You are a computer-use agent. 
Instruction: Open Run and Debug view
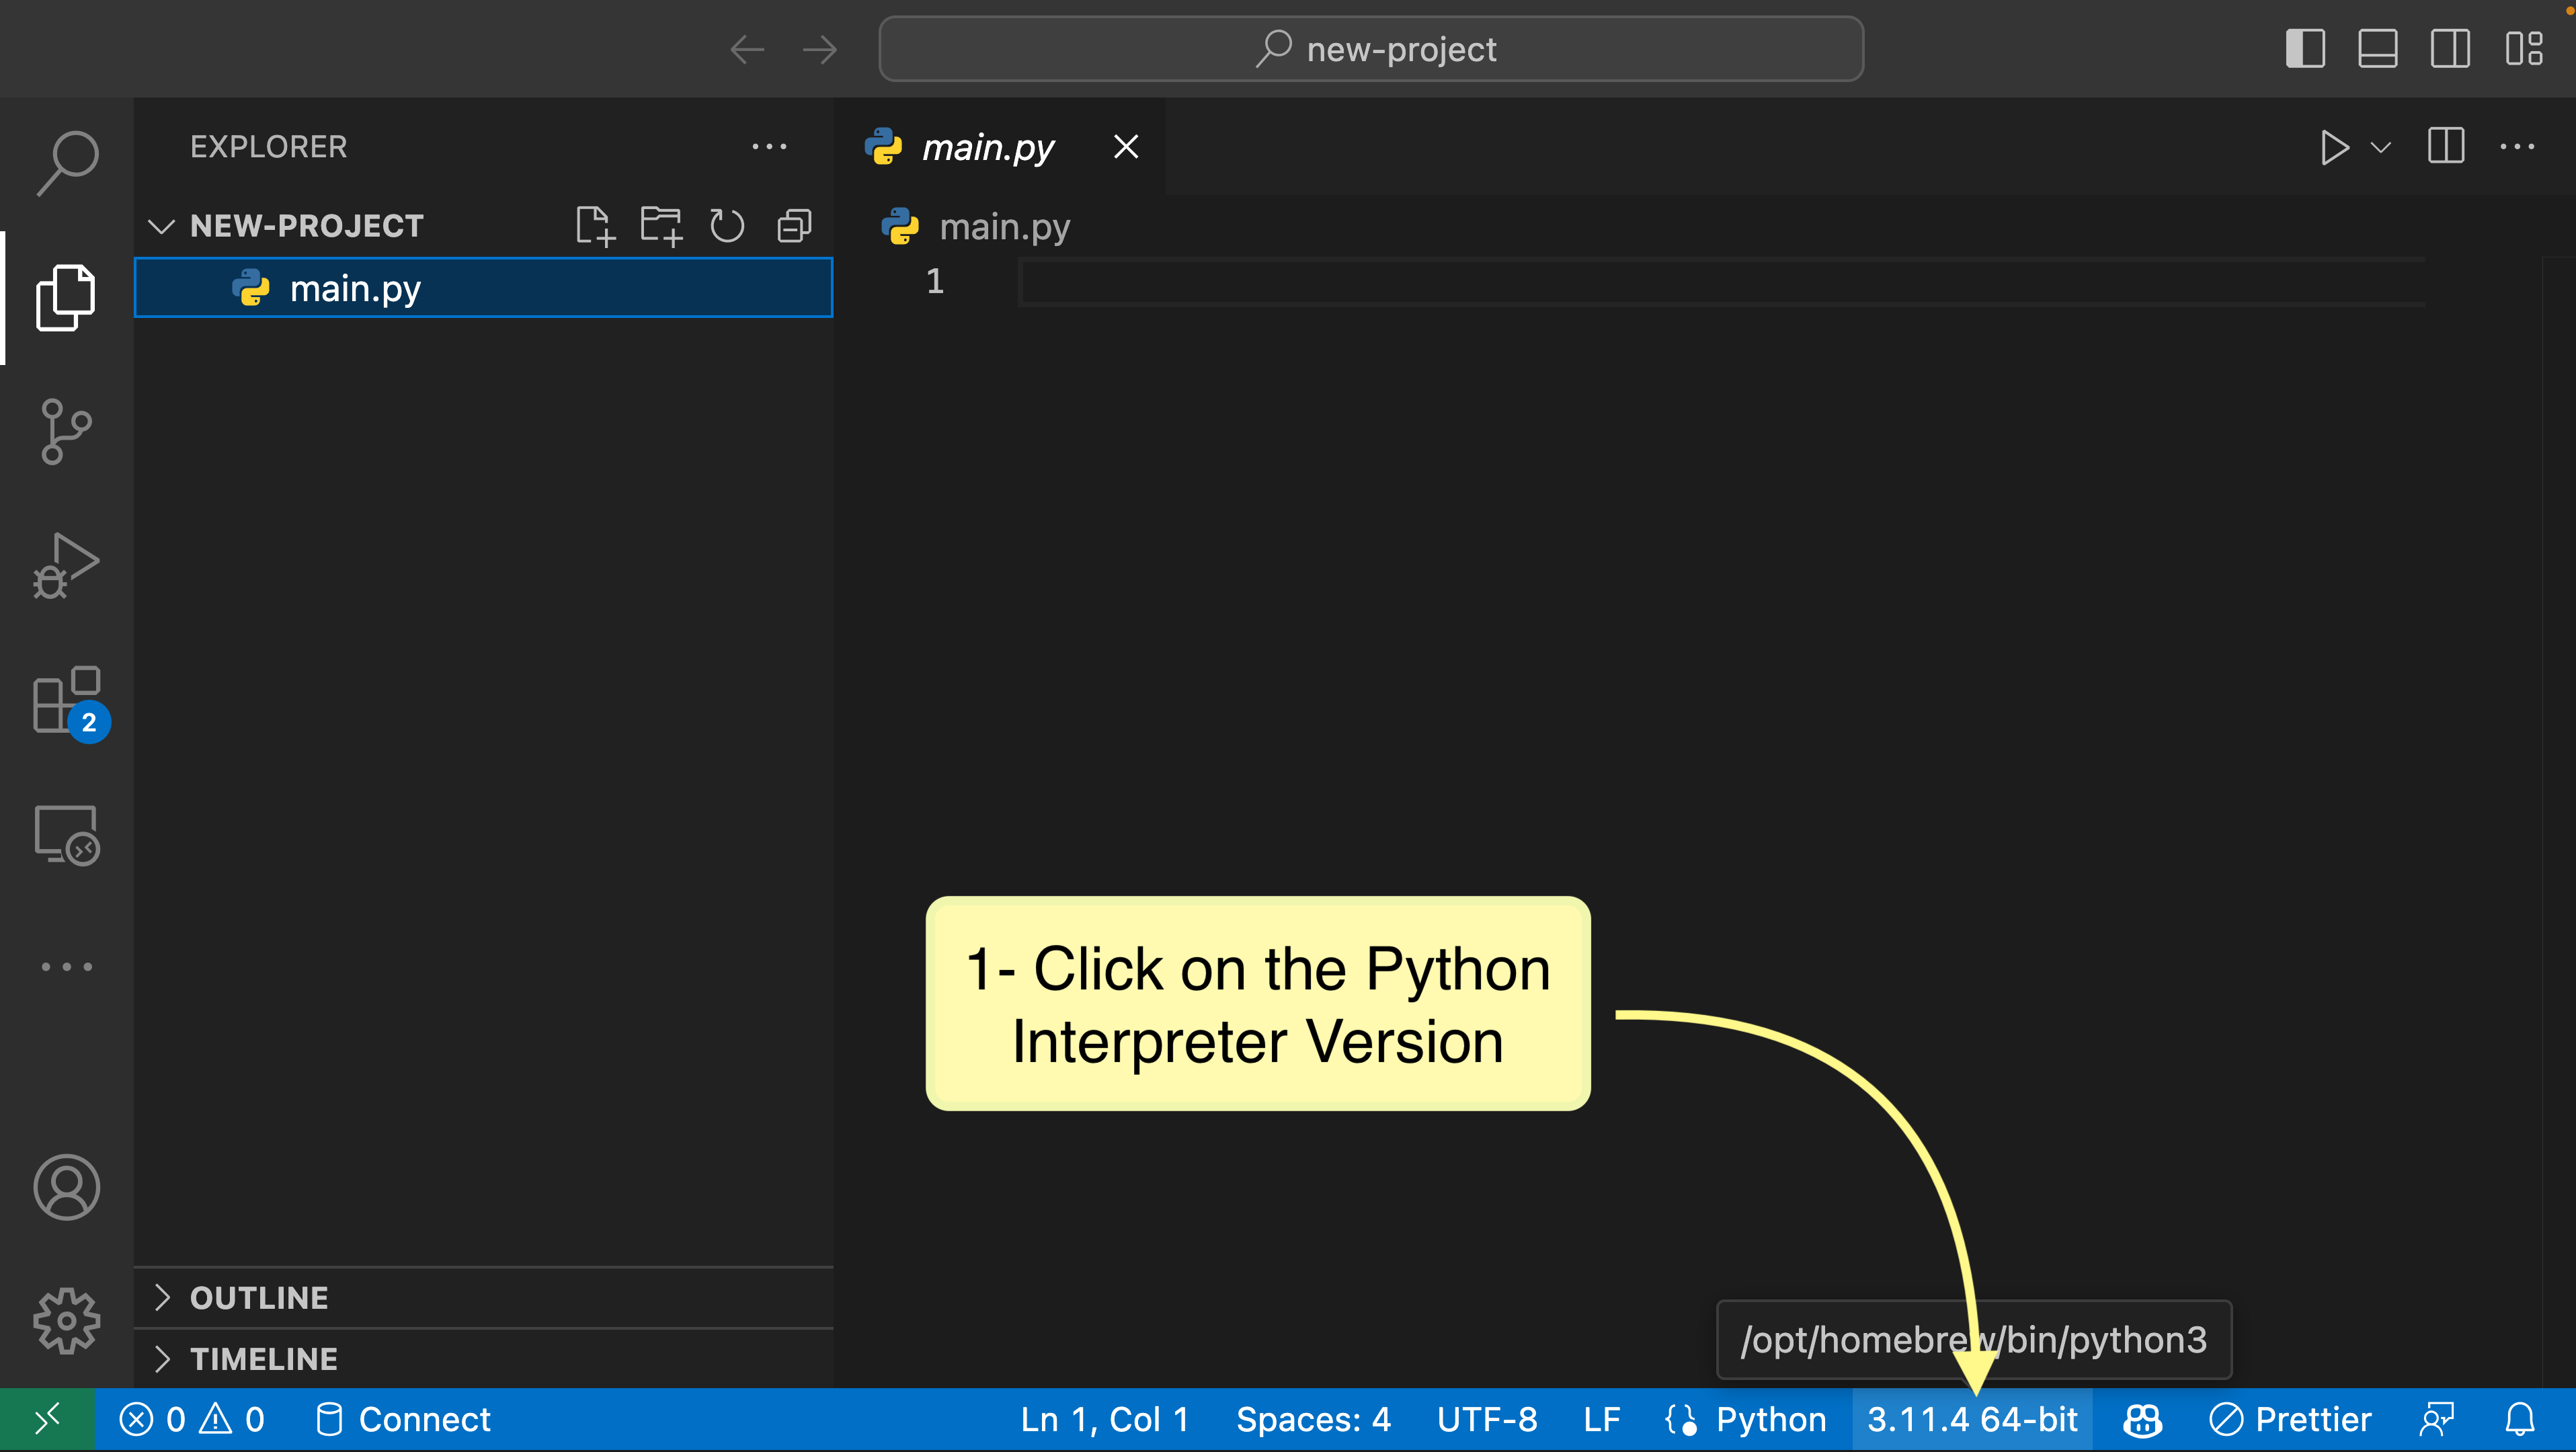point(67,566)
